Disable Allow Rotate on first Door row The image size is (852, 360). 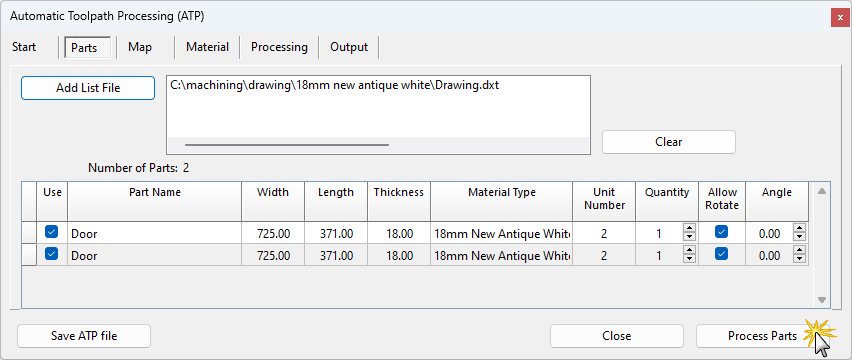tap(722, 232)
